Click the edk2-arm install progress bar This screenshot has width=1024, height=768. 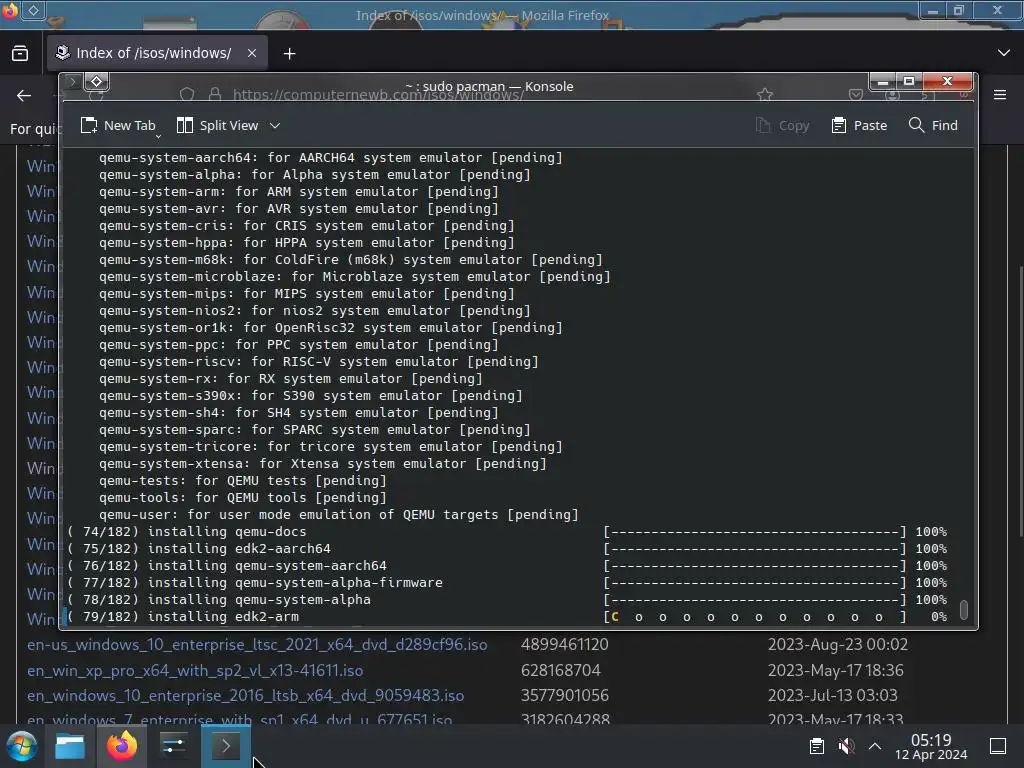pos(756,617)
